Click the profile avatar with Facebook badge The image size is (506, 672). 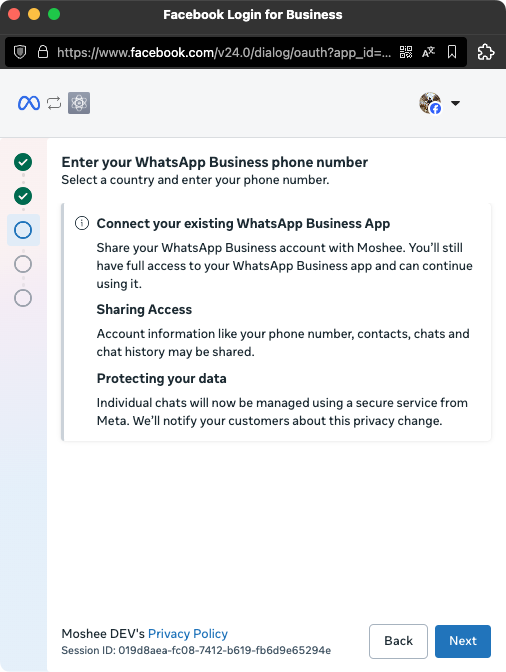click(430, 103)
